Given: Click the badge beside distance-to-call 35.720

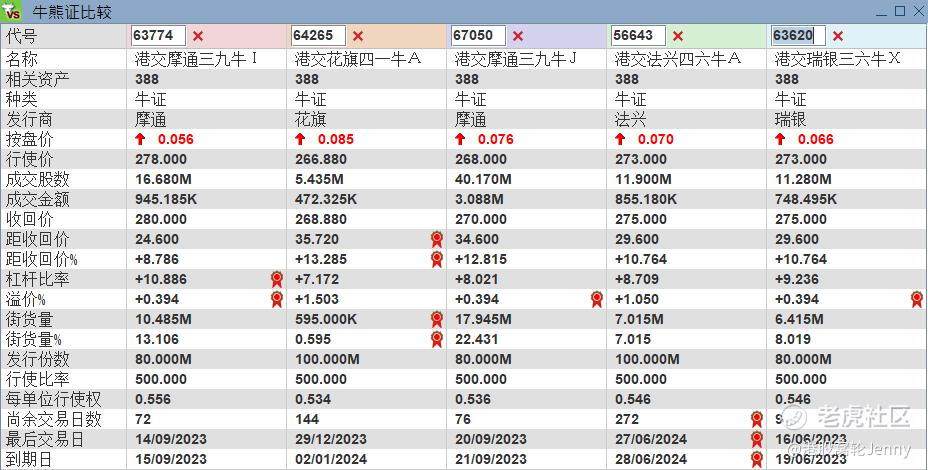Looking at the screenshot, I should pos(437,239).
